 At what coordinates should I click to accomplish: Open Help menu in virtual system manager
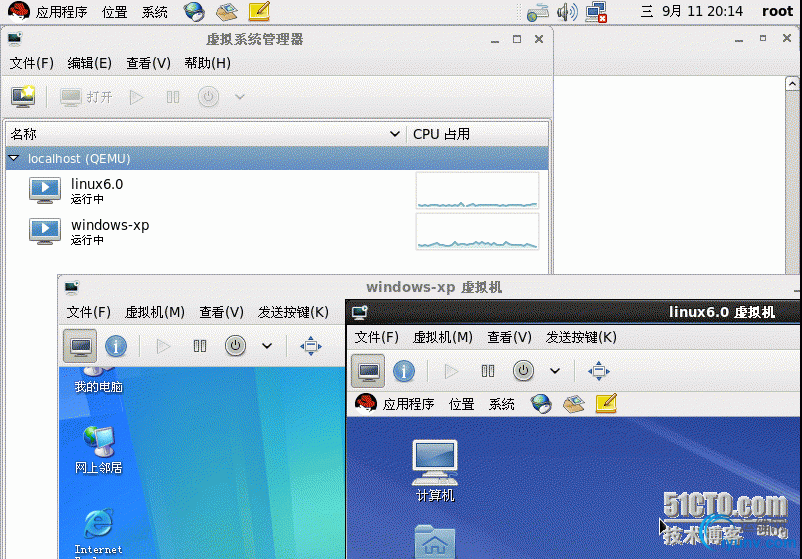207,63
